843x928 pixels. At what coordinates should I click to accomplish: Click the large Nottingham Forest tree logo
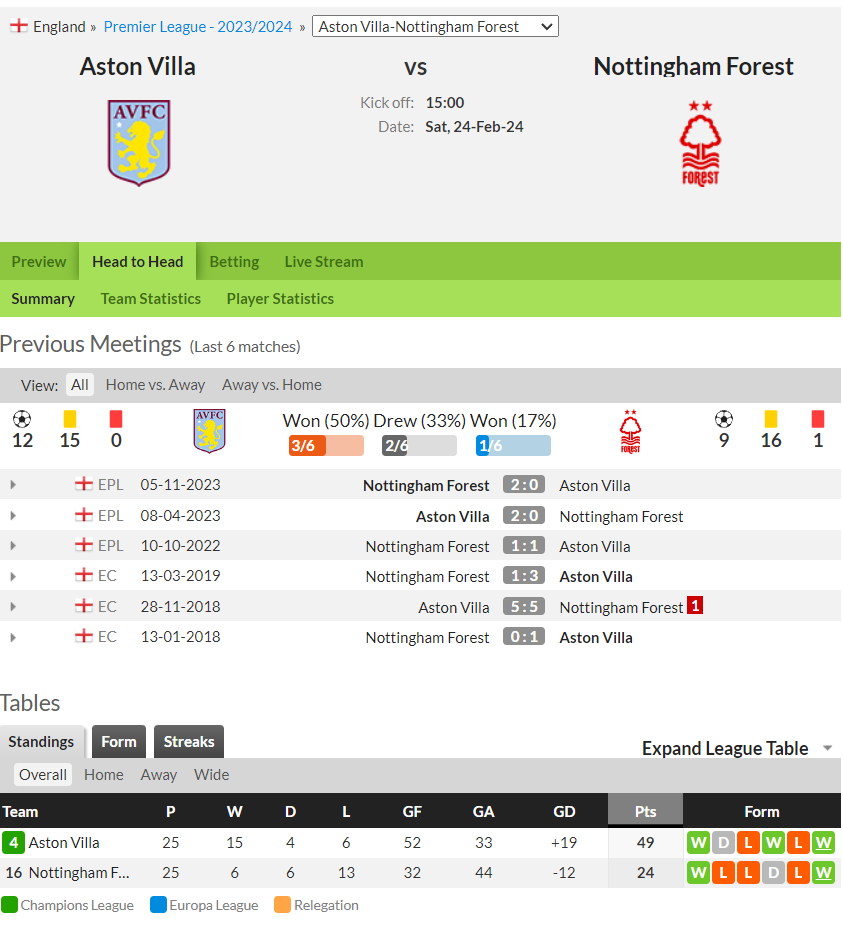700,144
